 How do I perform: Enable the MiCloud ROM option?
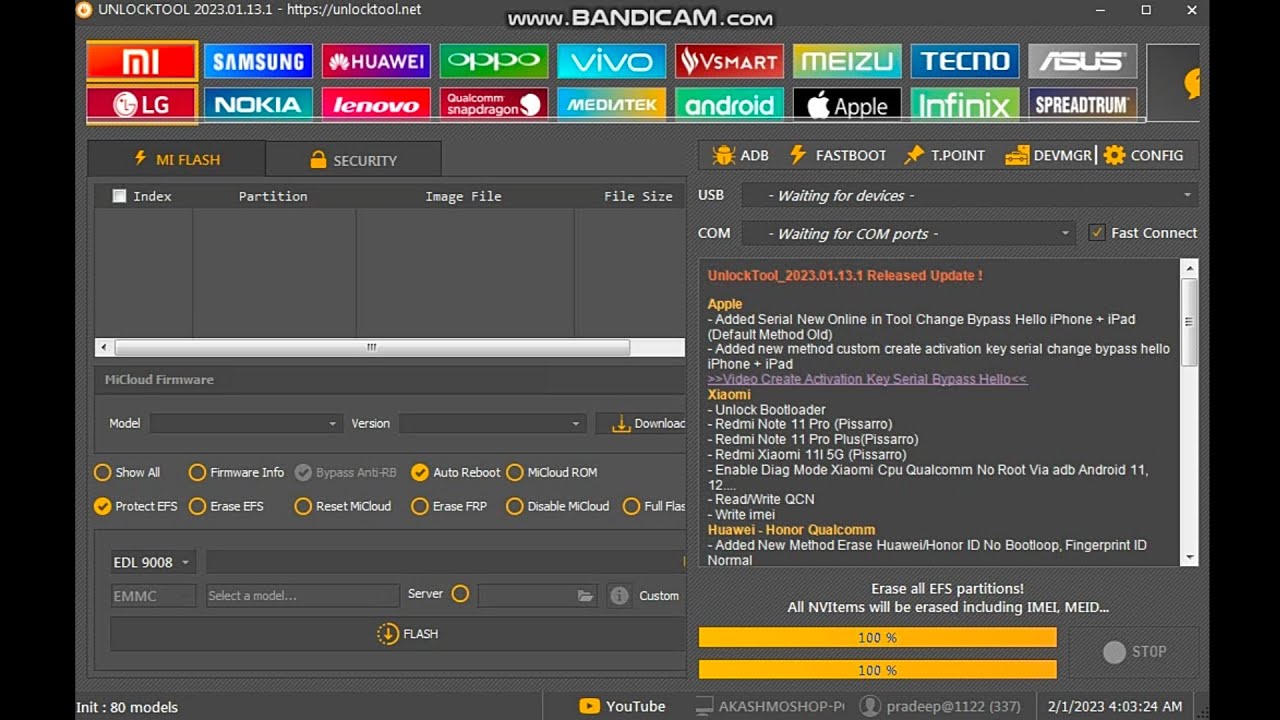pyautogui.click(x=552, y=472)
